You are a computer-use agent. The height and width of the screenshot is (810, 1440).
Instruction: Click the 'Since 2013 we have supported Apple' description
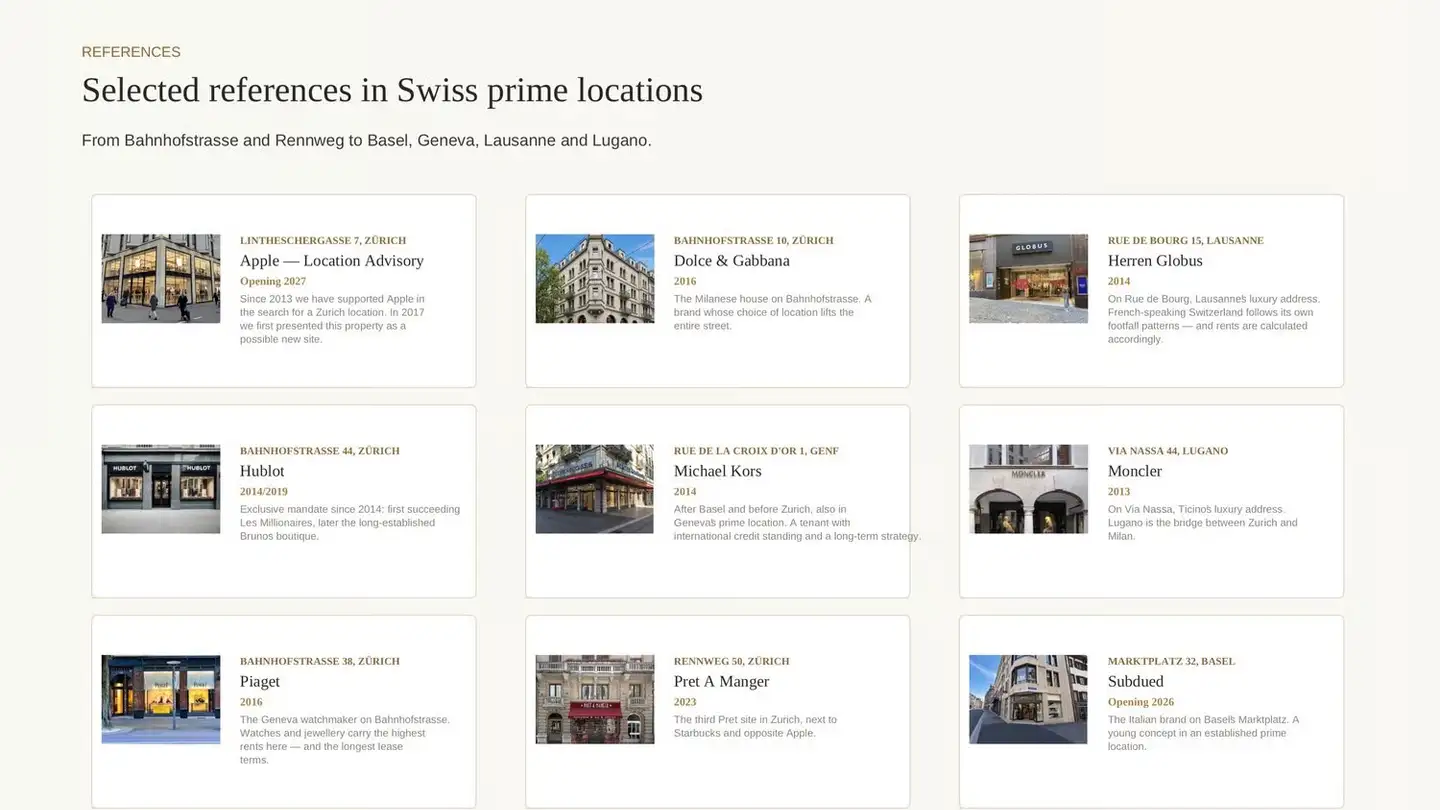(332, 319)
